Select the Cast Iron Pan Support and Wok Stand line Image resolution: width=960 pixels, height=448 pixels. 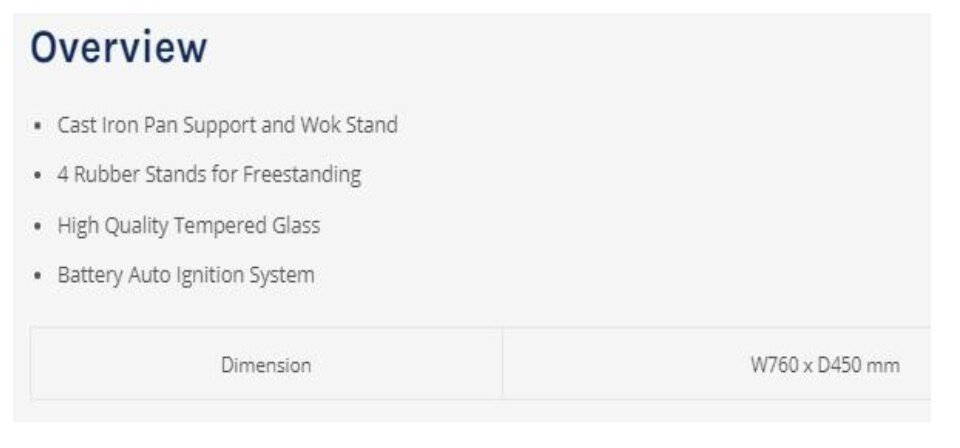[x=227, y=125]
